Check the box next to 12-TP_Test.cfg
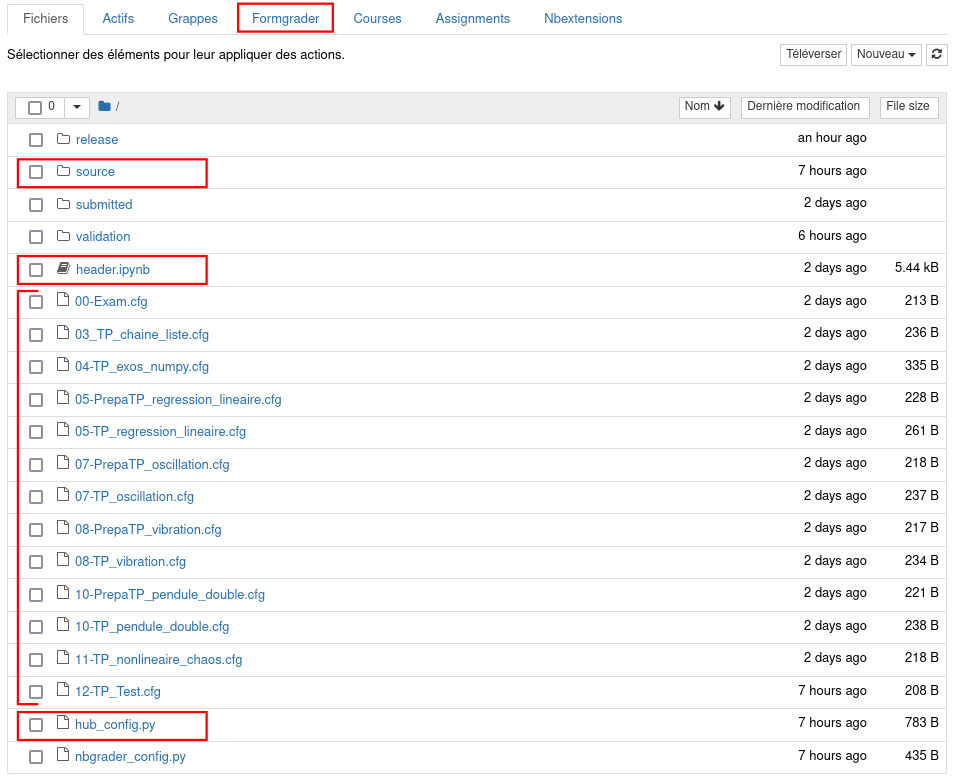955x783 pixels. 36,692
